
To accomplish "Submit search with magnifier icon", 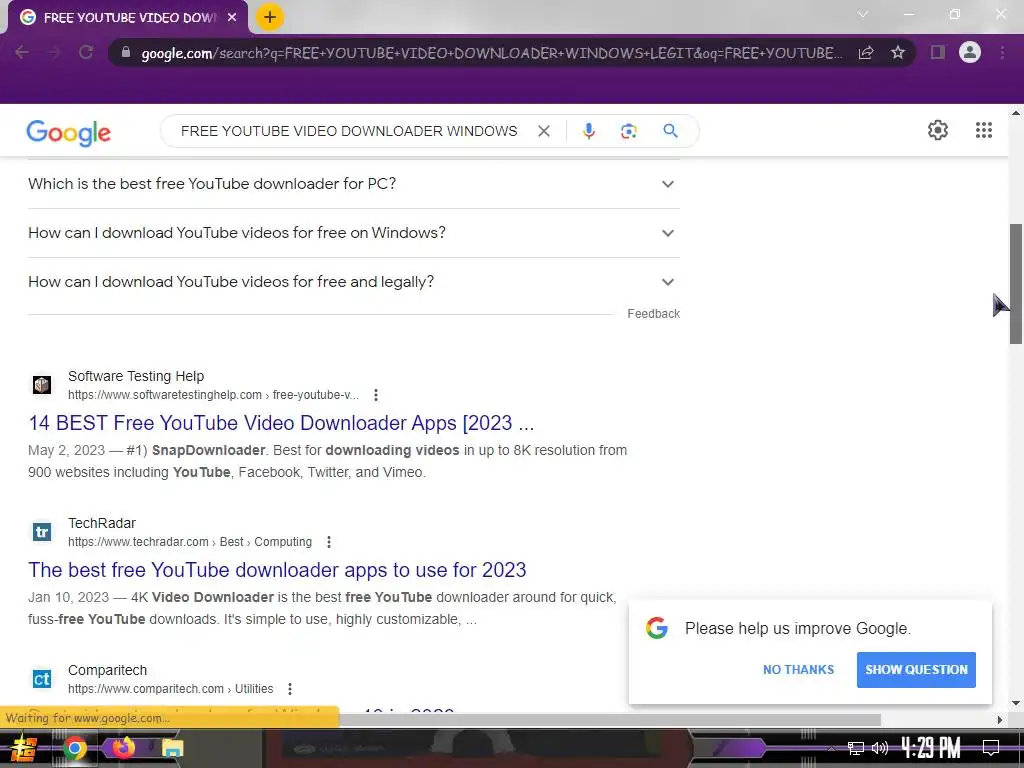I will pos(670,131).
